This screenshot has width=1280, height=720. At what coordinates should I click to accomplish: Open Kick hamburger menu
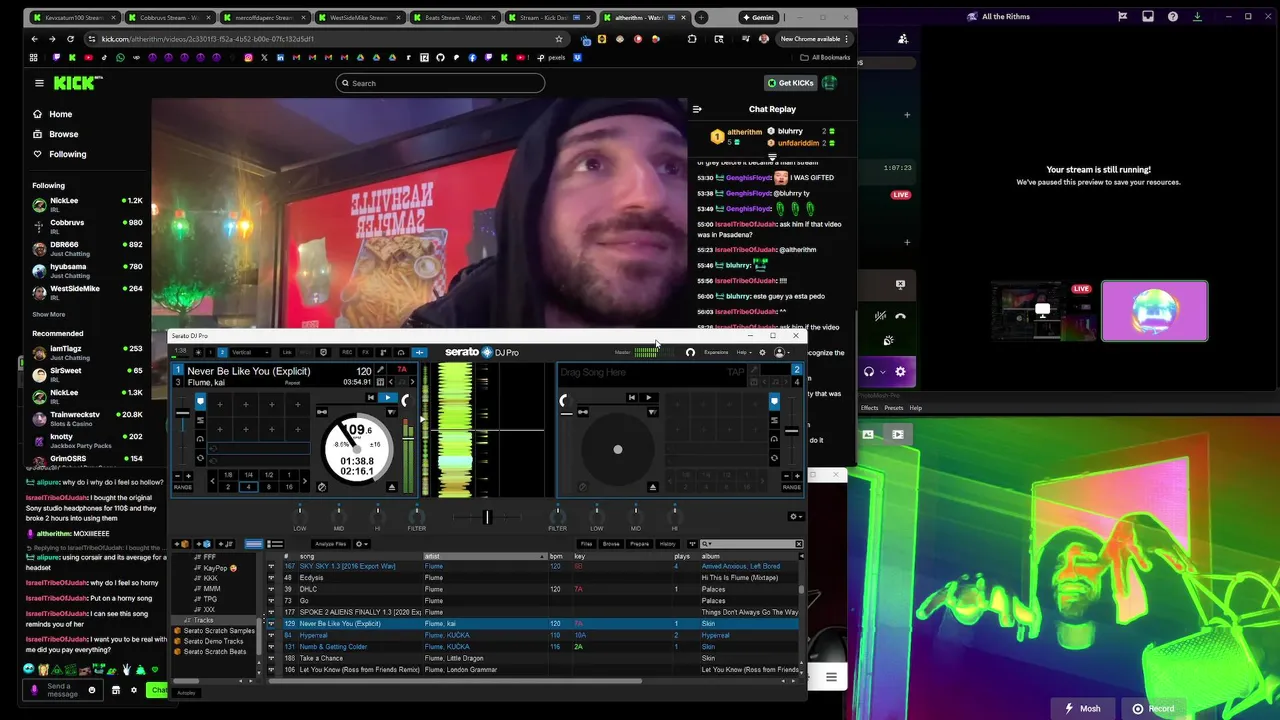pos(39,83)
